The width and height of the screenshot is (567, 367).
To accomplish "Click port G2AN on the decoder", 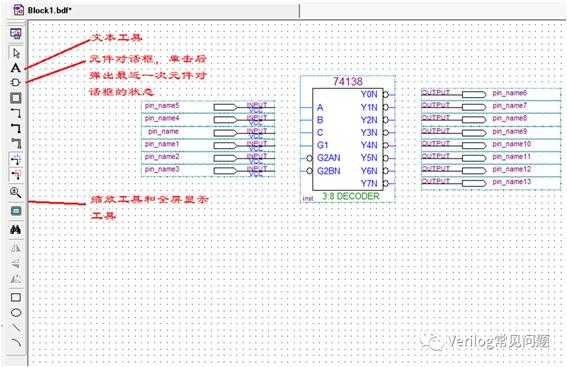I will [328, 158].
